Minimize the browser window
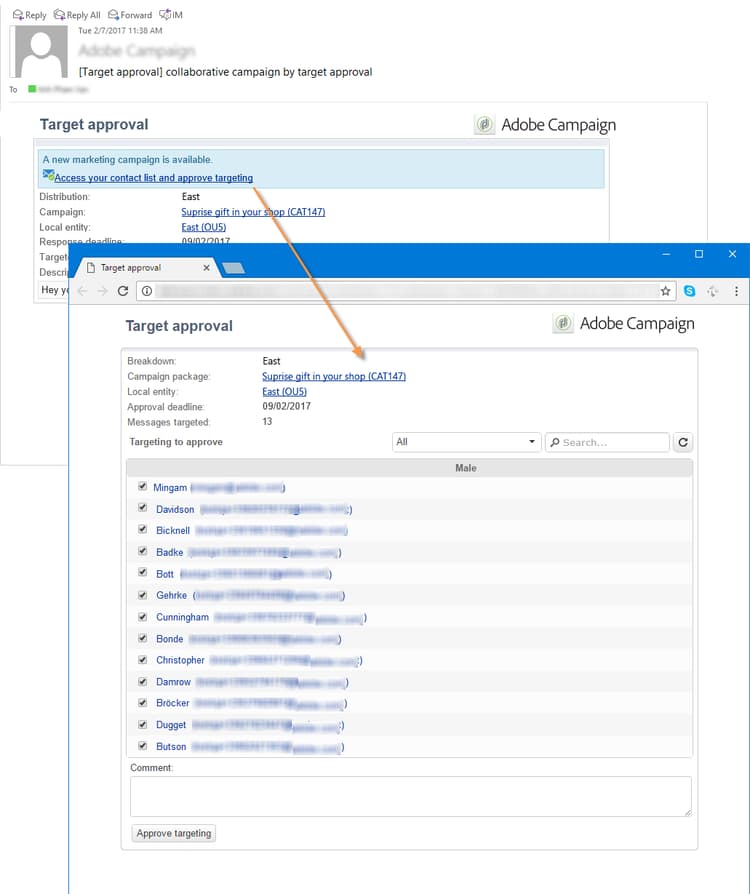The image size is (750, 894). pos(666,254)
